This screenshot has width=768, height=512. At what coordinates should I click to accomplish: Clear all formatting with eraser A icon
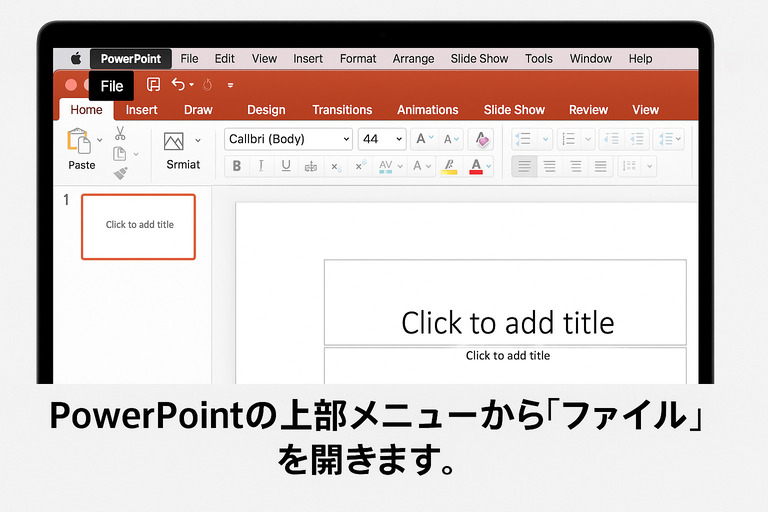click(x=481, y=140)
